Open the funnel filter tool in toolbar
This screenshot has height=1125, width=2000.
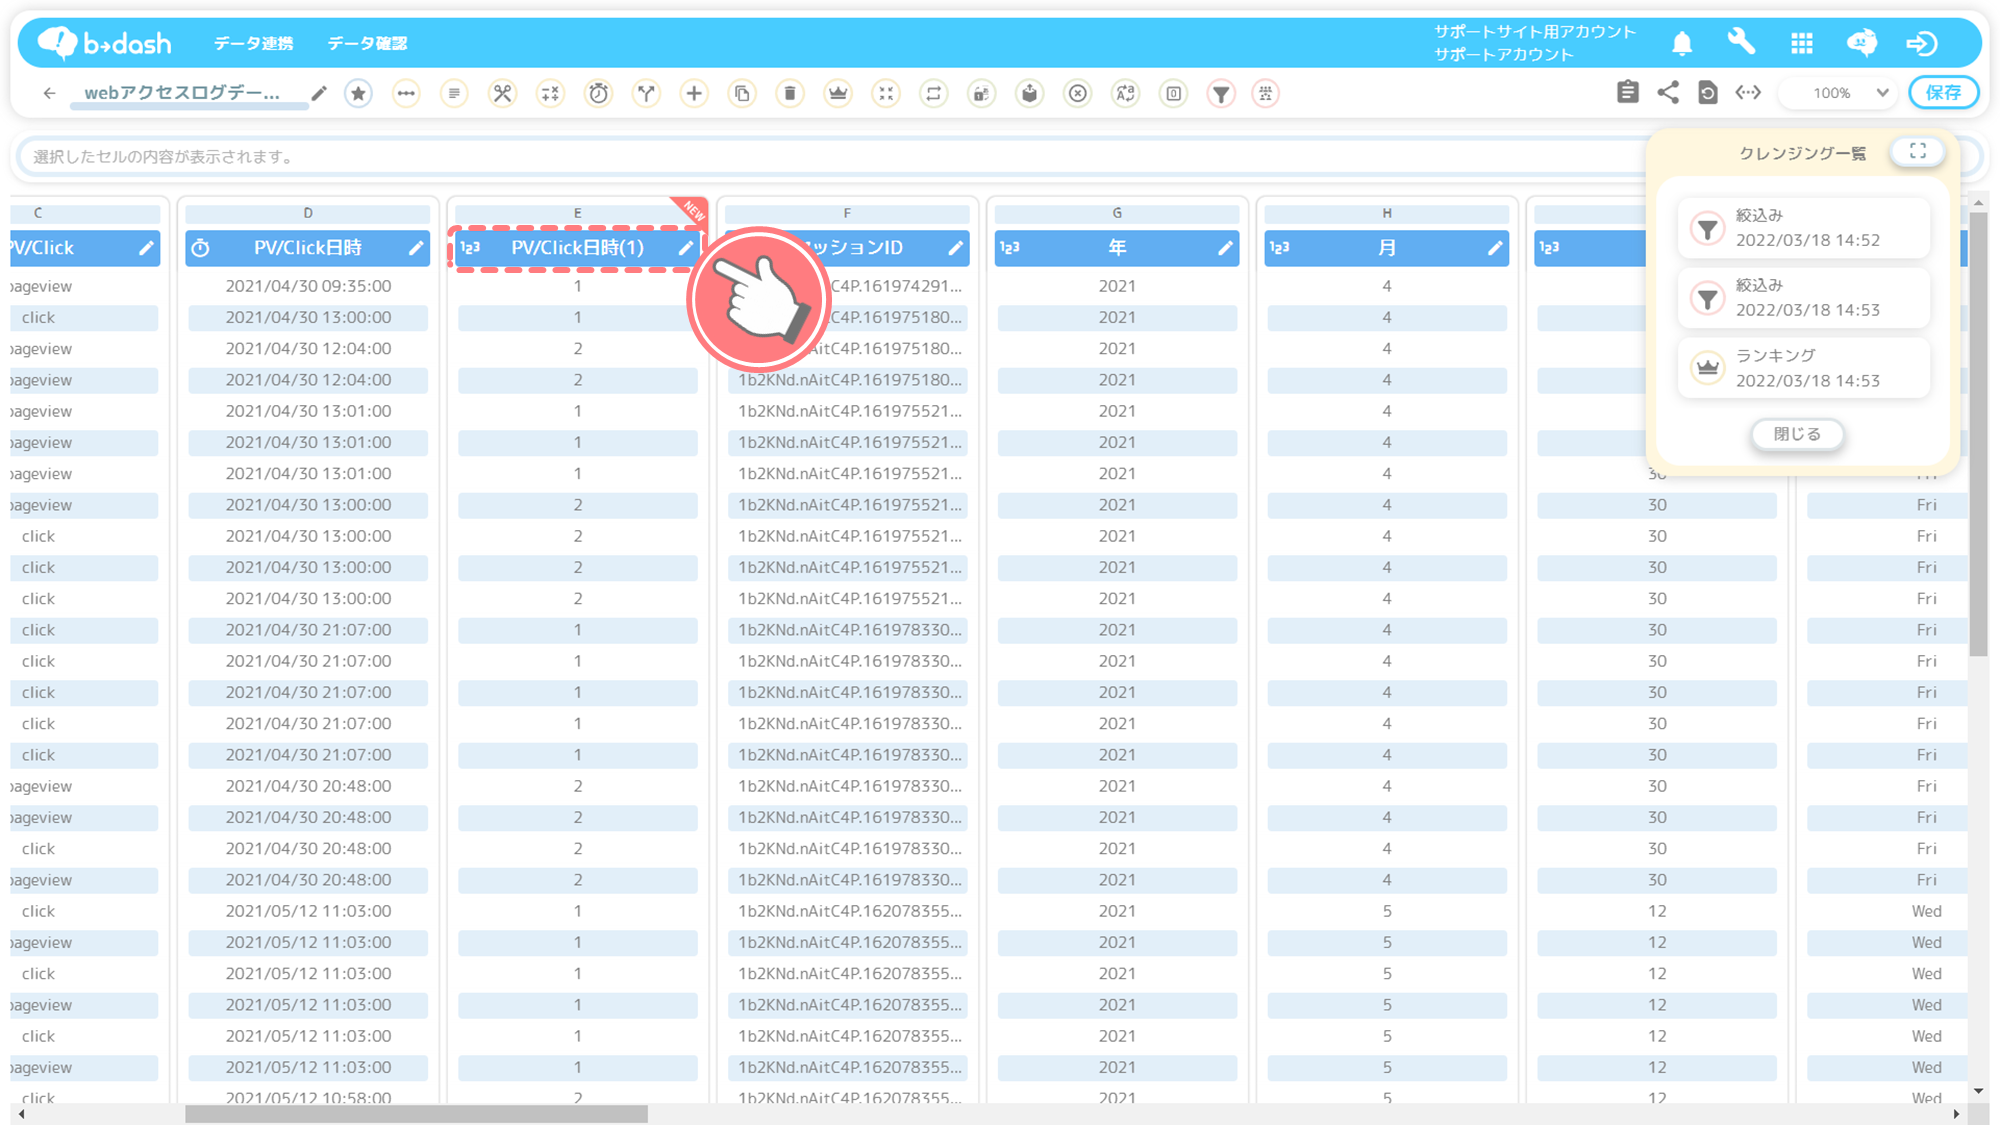coord(1221,93)
